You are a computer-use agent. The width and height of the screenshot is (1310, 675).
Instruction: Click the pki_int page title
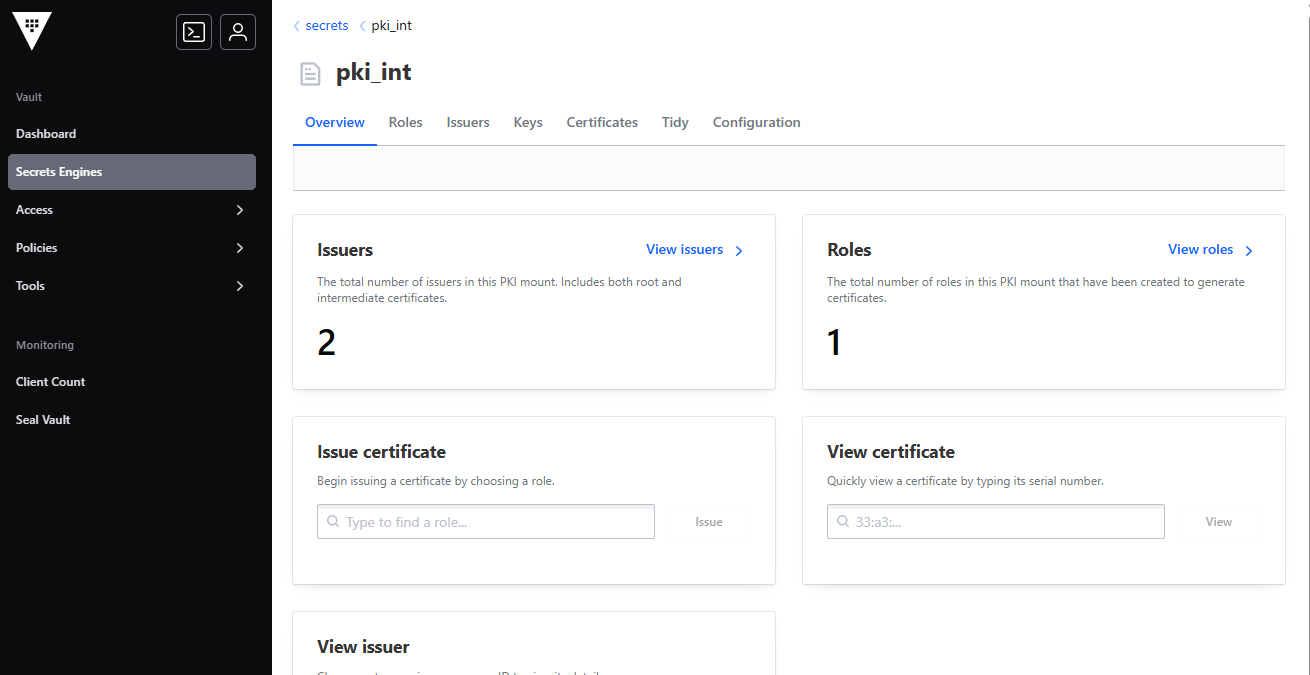(x=374, y=72)
